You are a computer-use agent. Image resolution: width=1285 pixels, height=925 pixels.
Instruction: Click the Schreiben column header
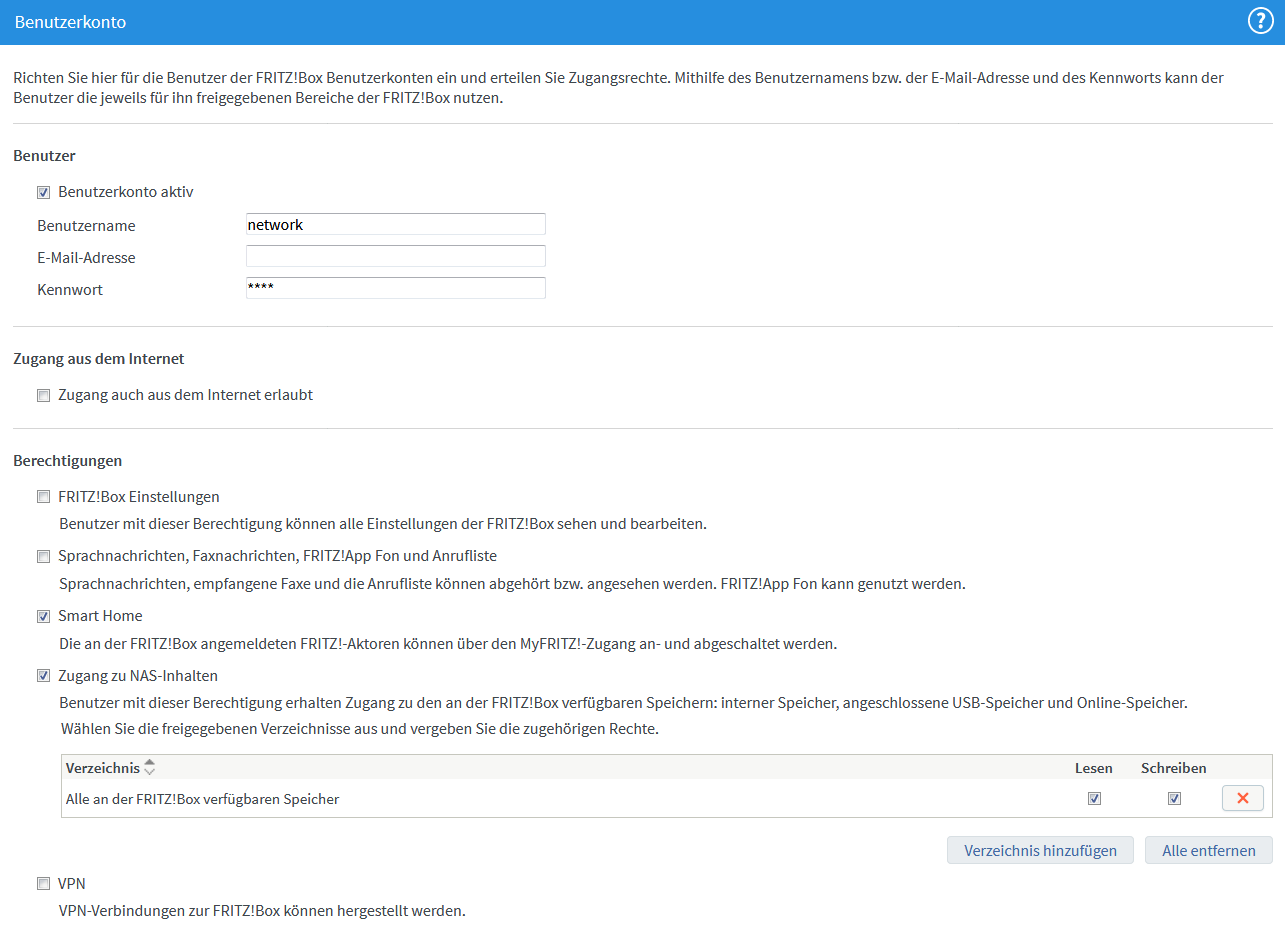tap(1174, 768)
